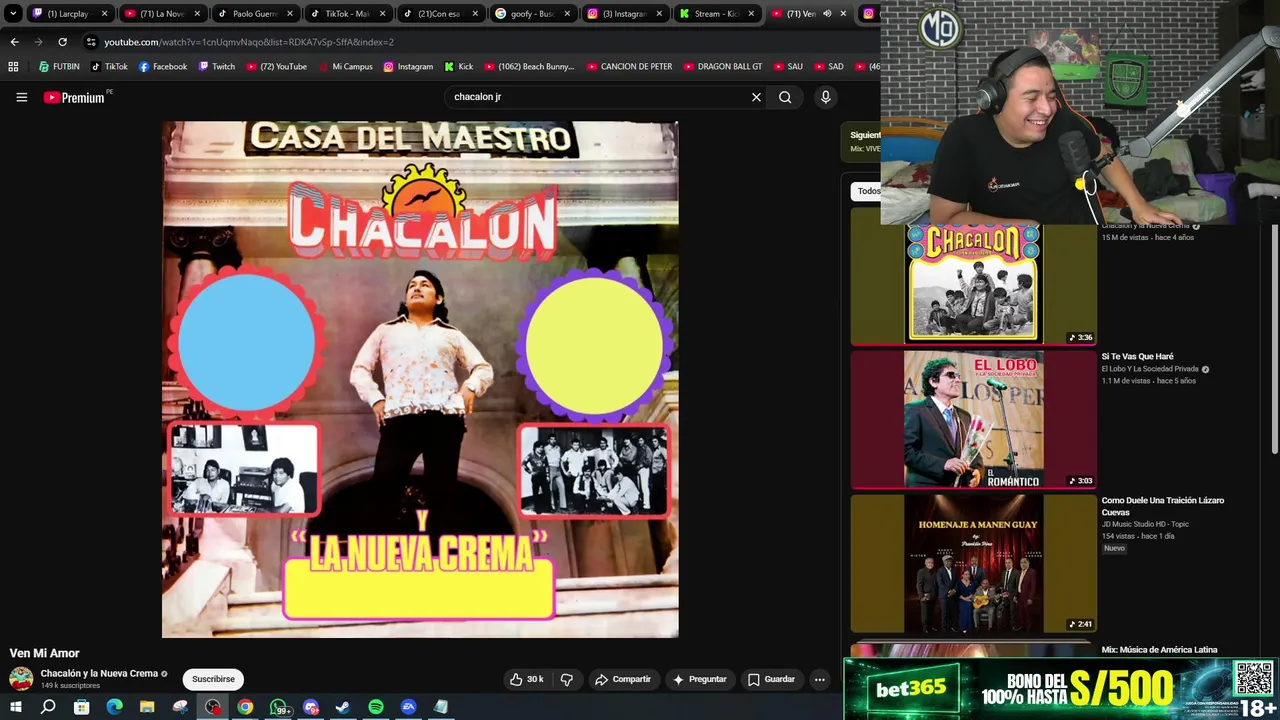Save video with the Guardar button
Screen dimensions: 1280x720
pos(771,679)
